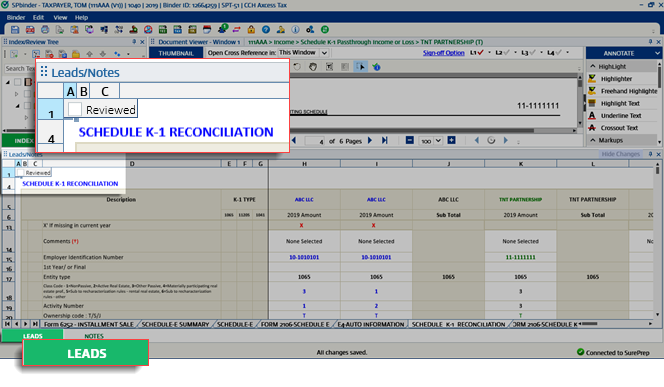Screen dimensions: 664x387
Task: Toggle the L4 sign-off checkmark
Action: (558, 53)
